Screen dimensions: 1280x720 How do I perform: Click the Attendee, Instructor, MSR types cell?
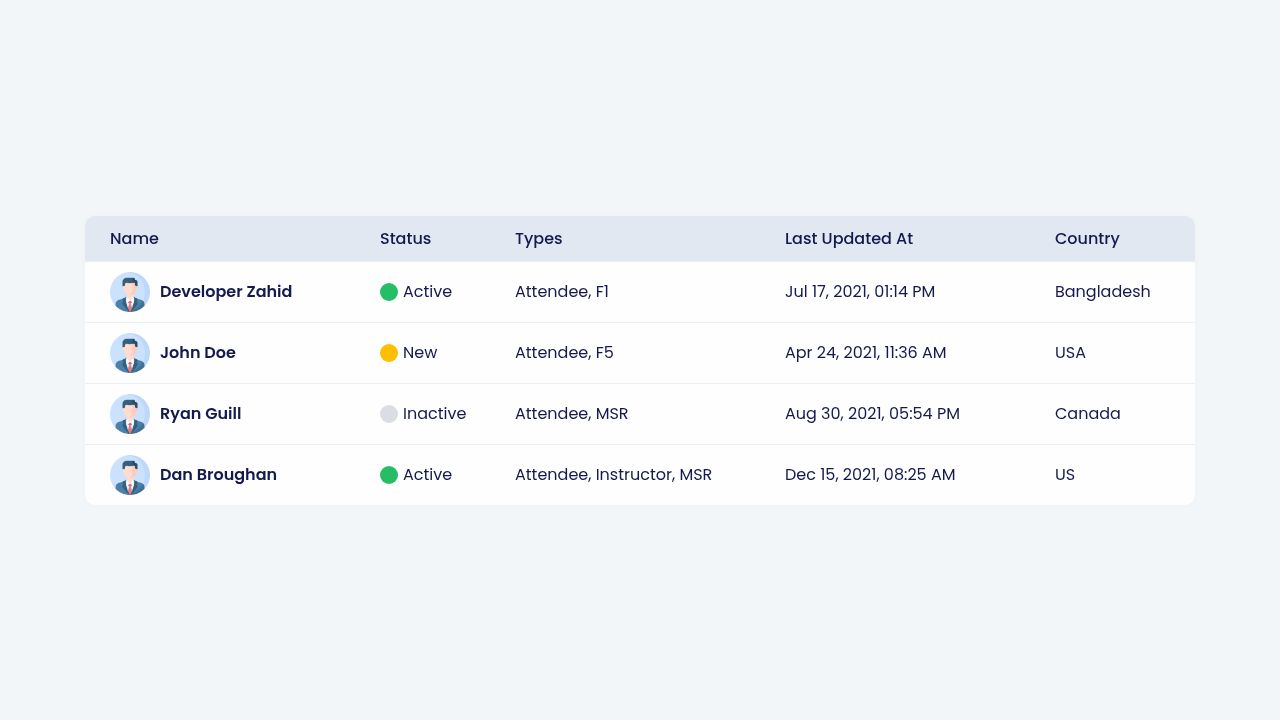click(x=613, y=475)
